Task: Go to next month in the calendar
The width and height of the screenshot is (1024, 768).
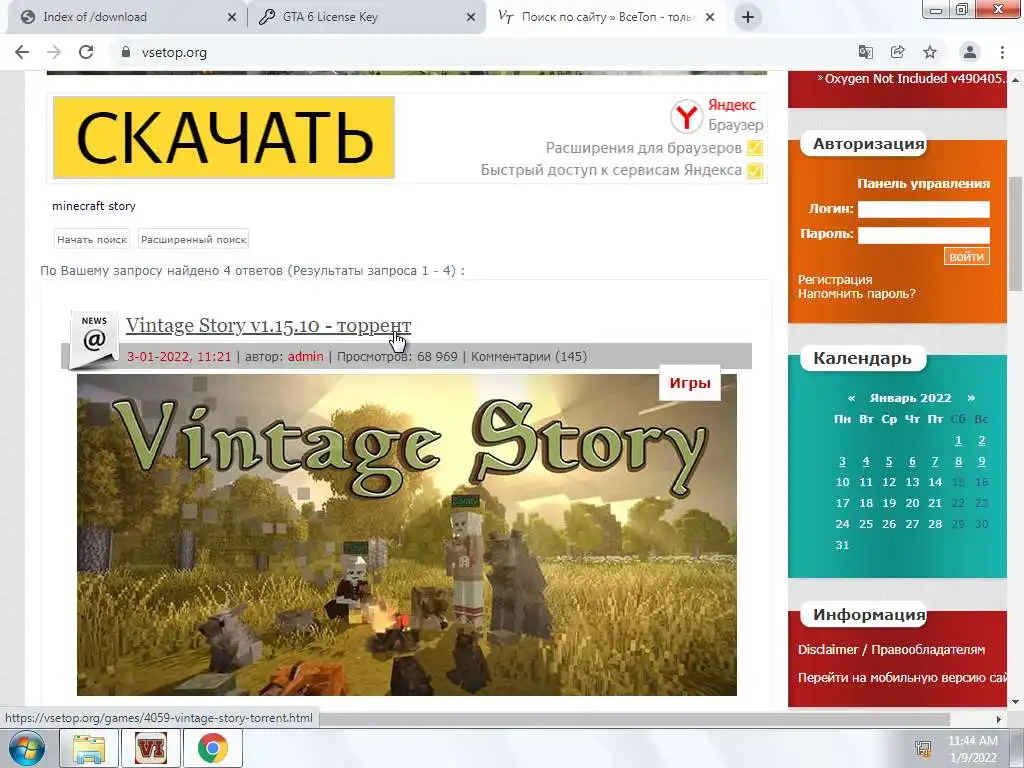Action: (971, 398)
